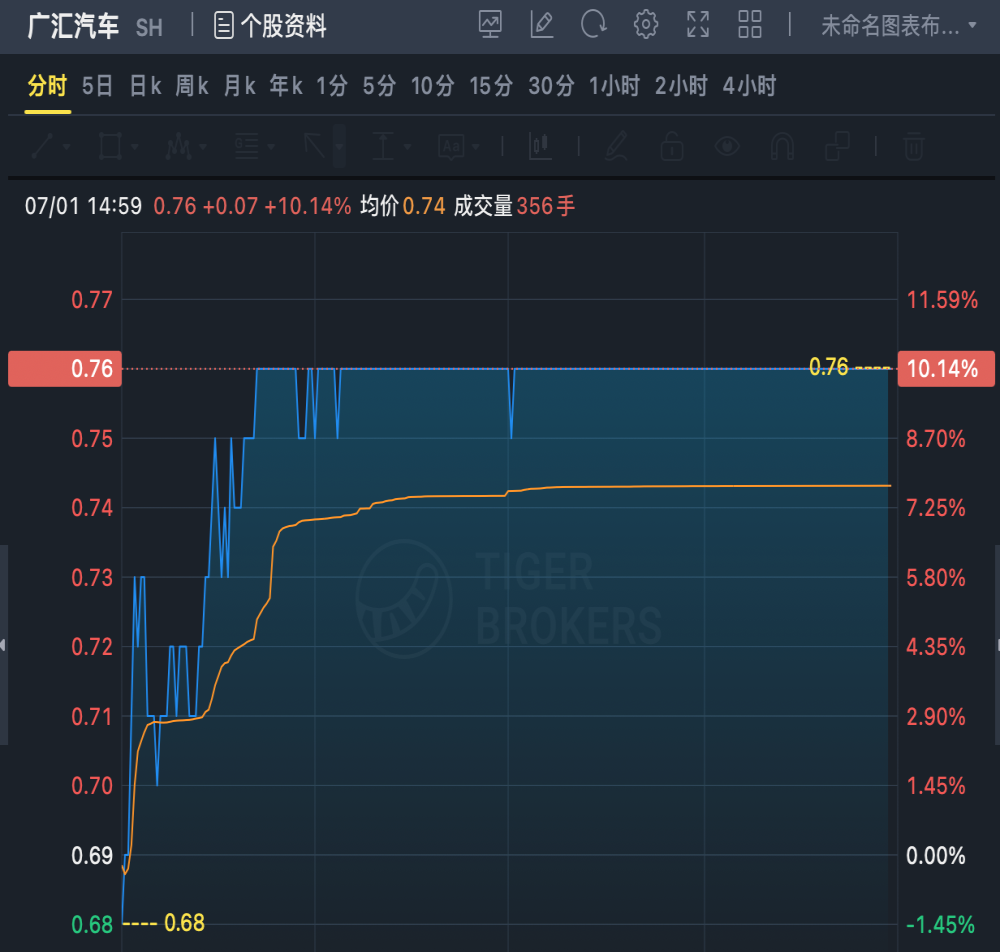Select the 5分 interval
Viewport: 1000px width, 952px height.
pyautogui.click(x=379, y=85)
